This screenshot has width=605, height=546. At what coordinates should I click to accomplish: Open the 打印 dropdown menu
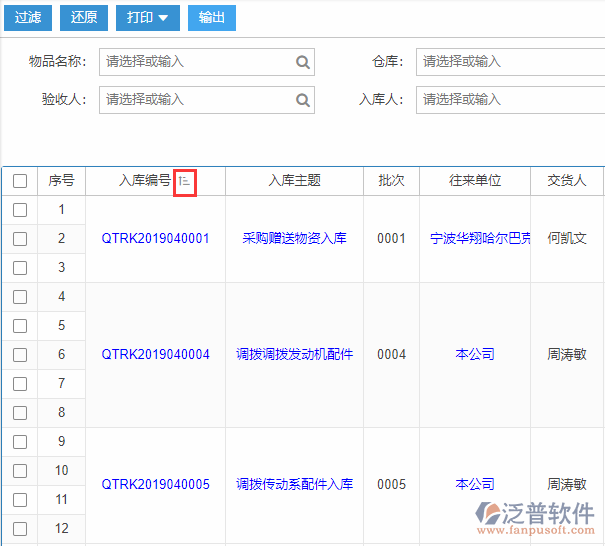(x=148, y=18)
